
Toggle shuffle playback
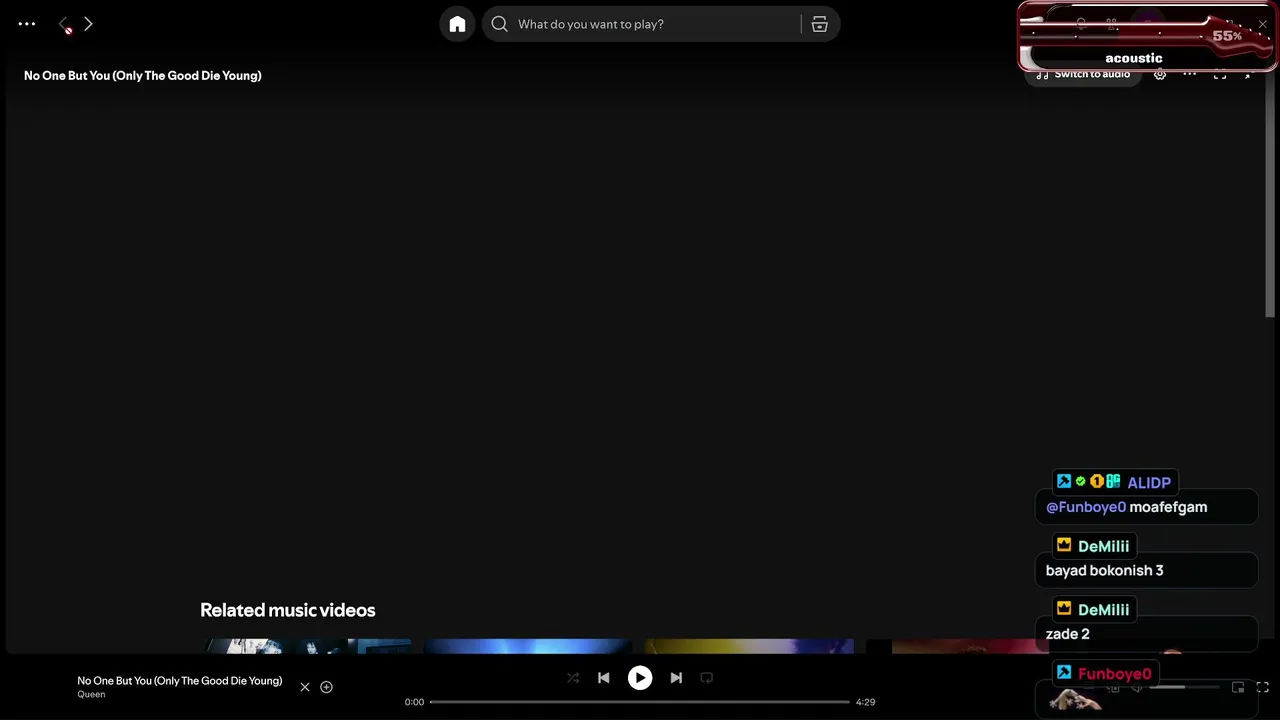573,678
